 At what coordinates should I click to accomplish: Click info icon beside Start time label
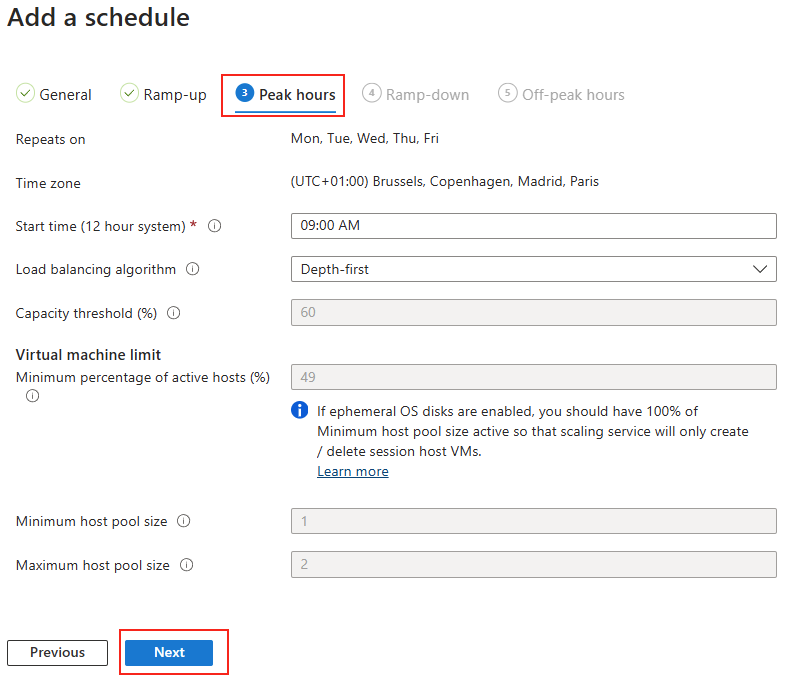point(215,226)
